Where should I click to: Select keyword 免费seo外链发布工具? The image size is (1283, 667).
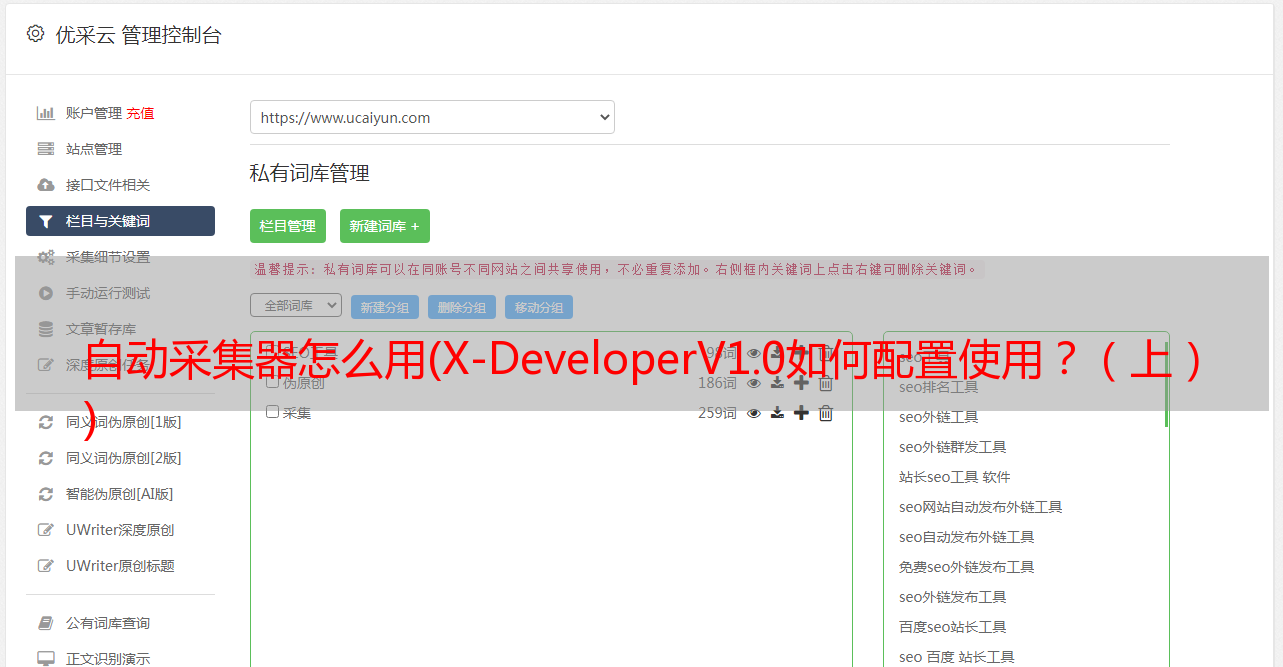point(966,567)
